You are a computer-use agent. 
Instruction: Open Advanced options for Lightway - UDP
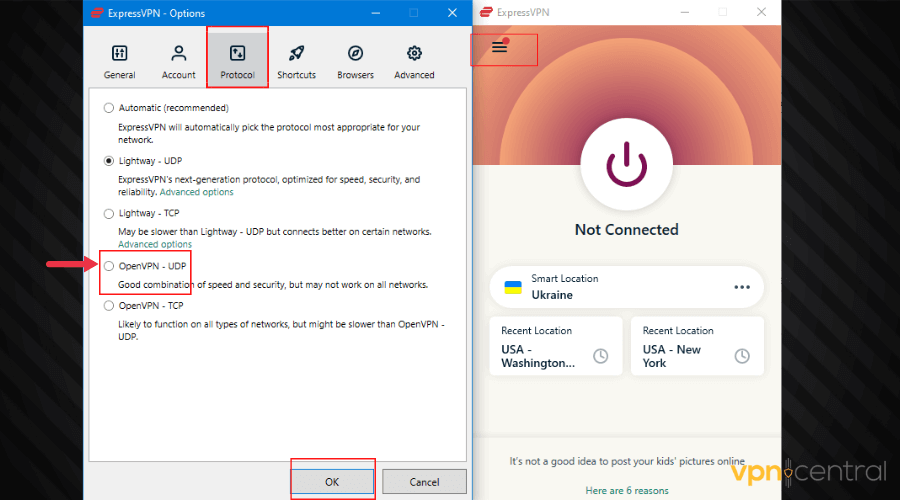pos(196,192)
